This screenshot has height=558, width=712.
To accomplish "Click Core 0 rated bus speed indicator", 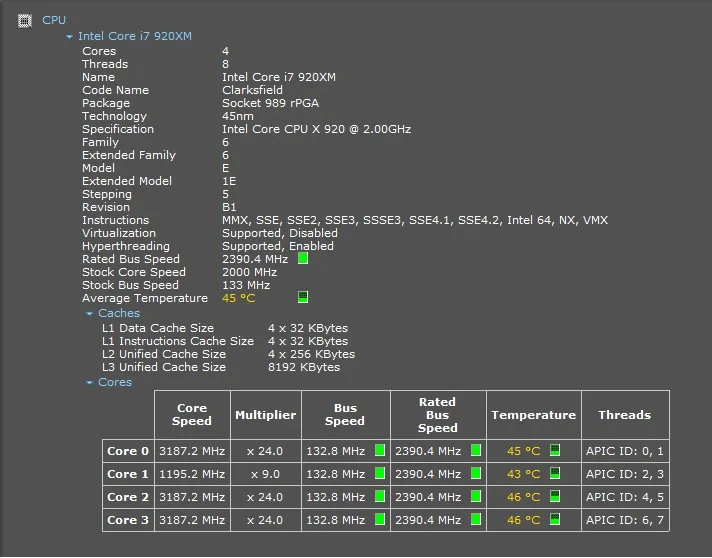I will click(476, 450).
